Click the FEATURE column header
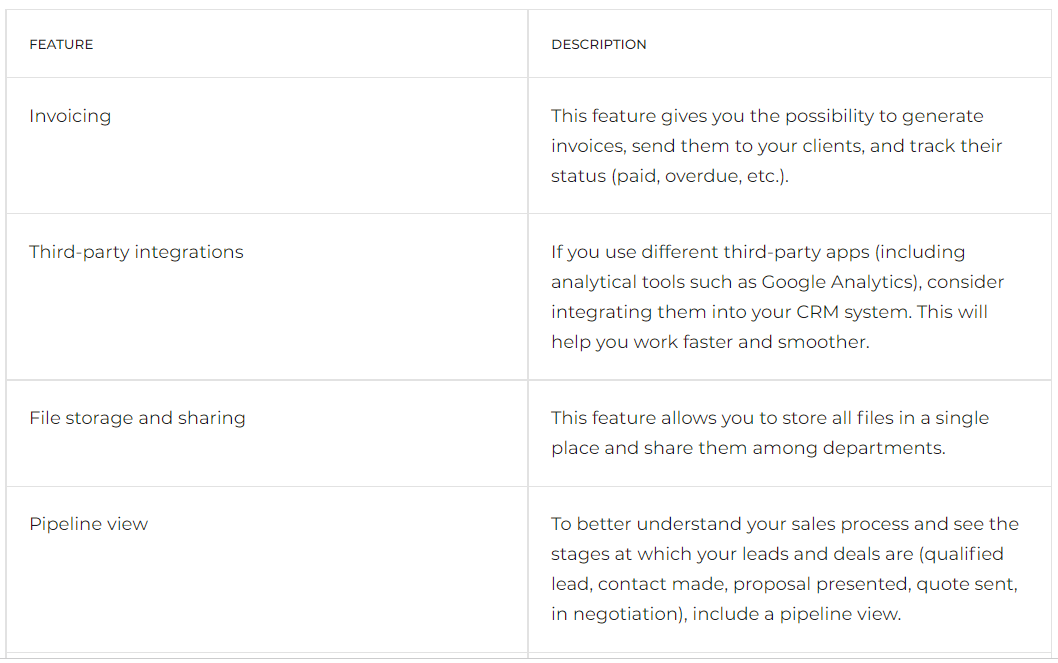The width and height of the screenshot is (1058, 663). point(61,45)
